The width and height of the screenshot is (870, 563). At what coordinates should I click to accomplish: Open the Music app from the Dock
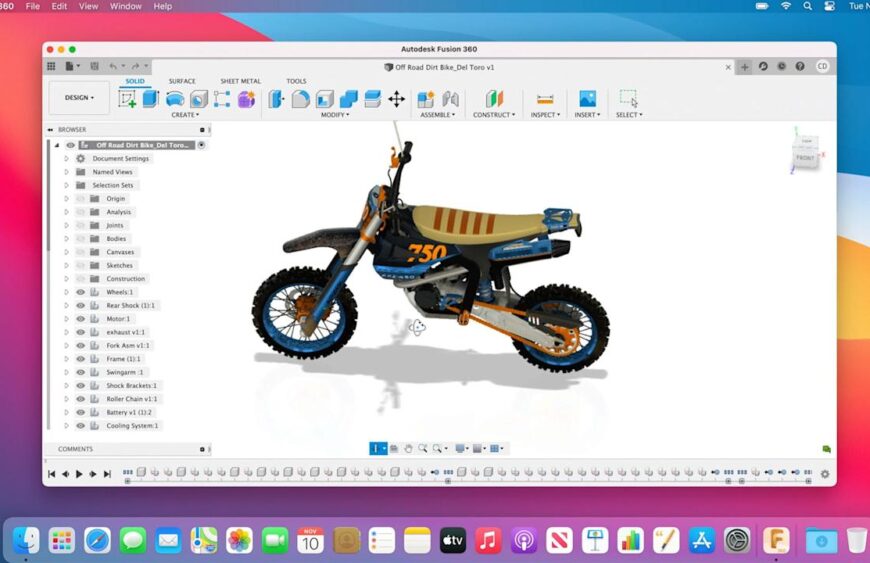click(488, 540)
